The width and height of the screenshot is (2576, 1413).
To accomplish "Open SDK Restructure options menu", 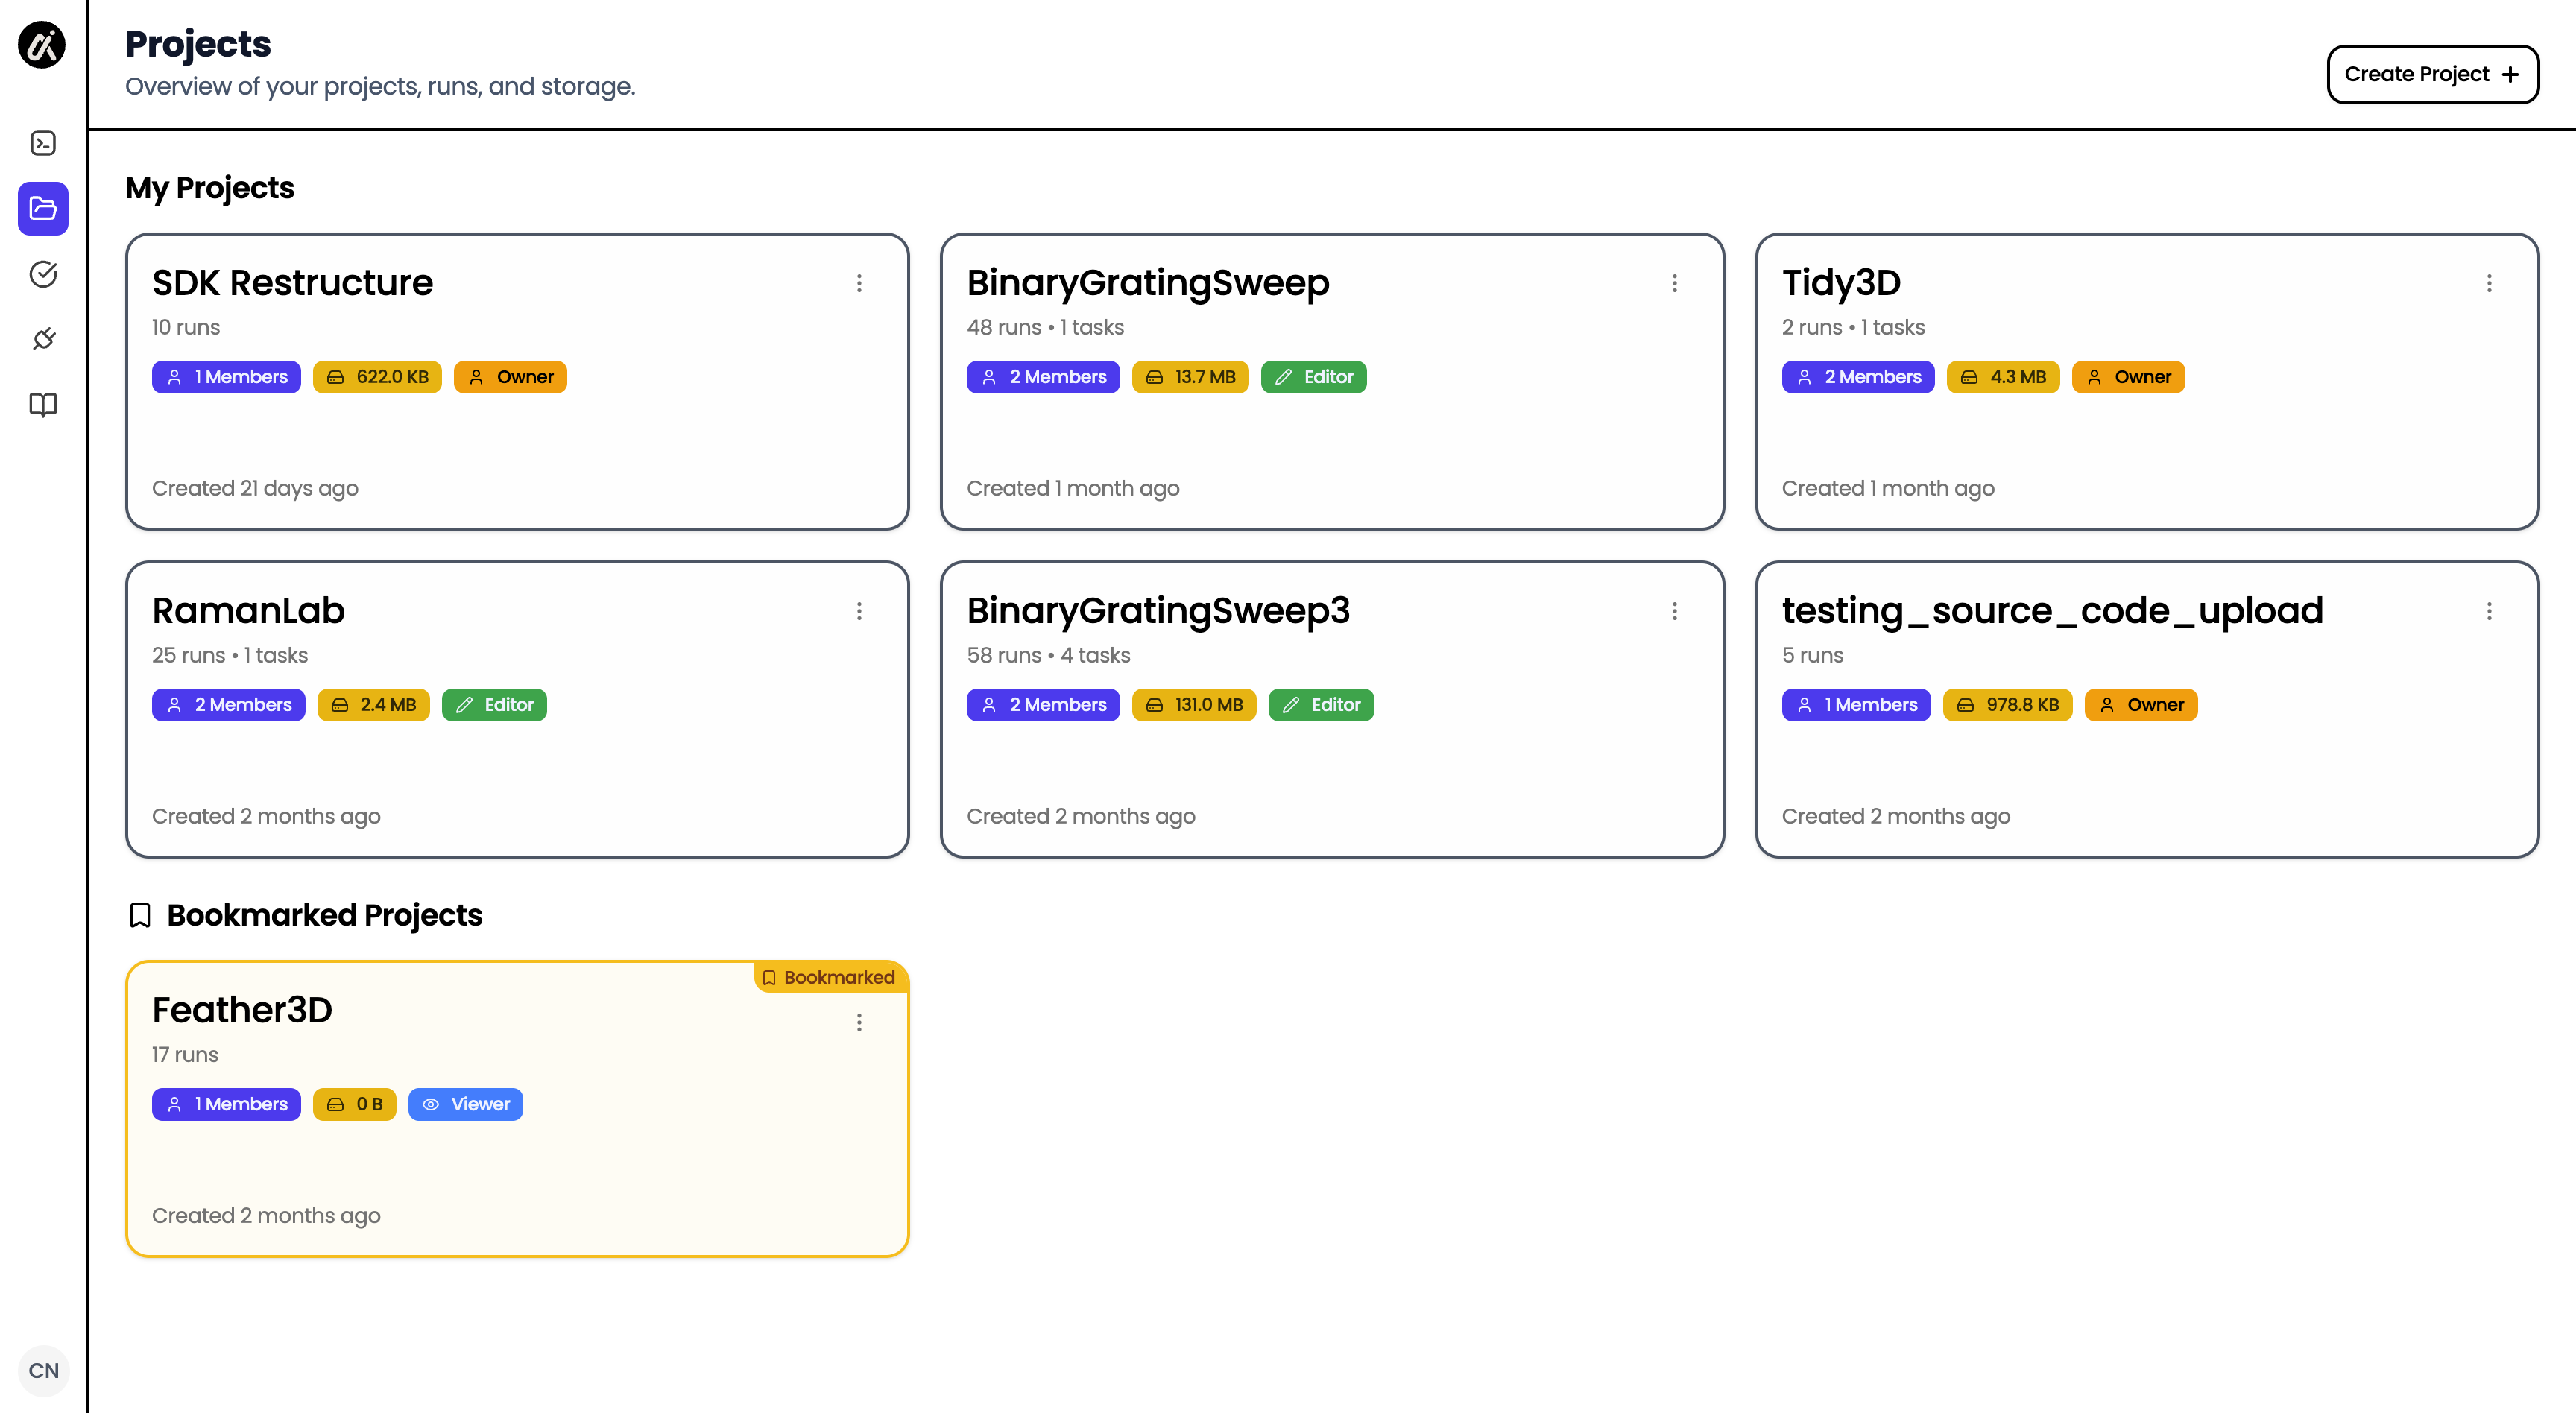I will [859, 283].
